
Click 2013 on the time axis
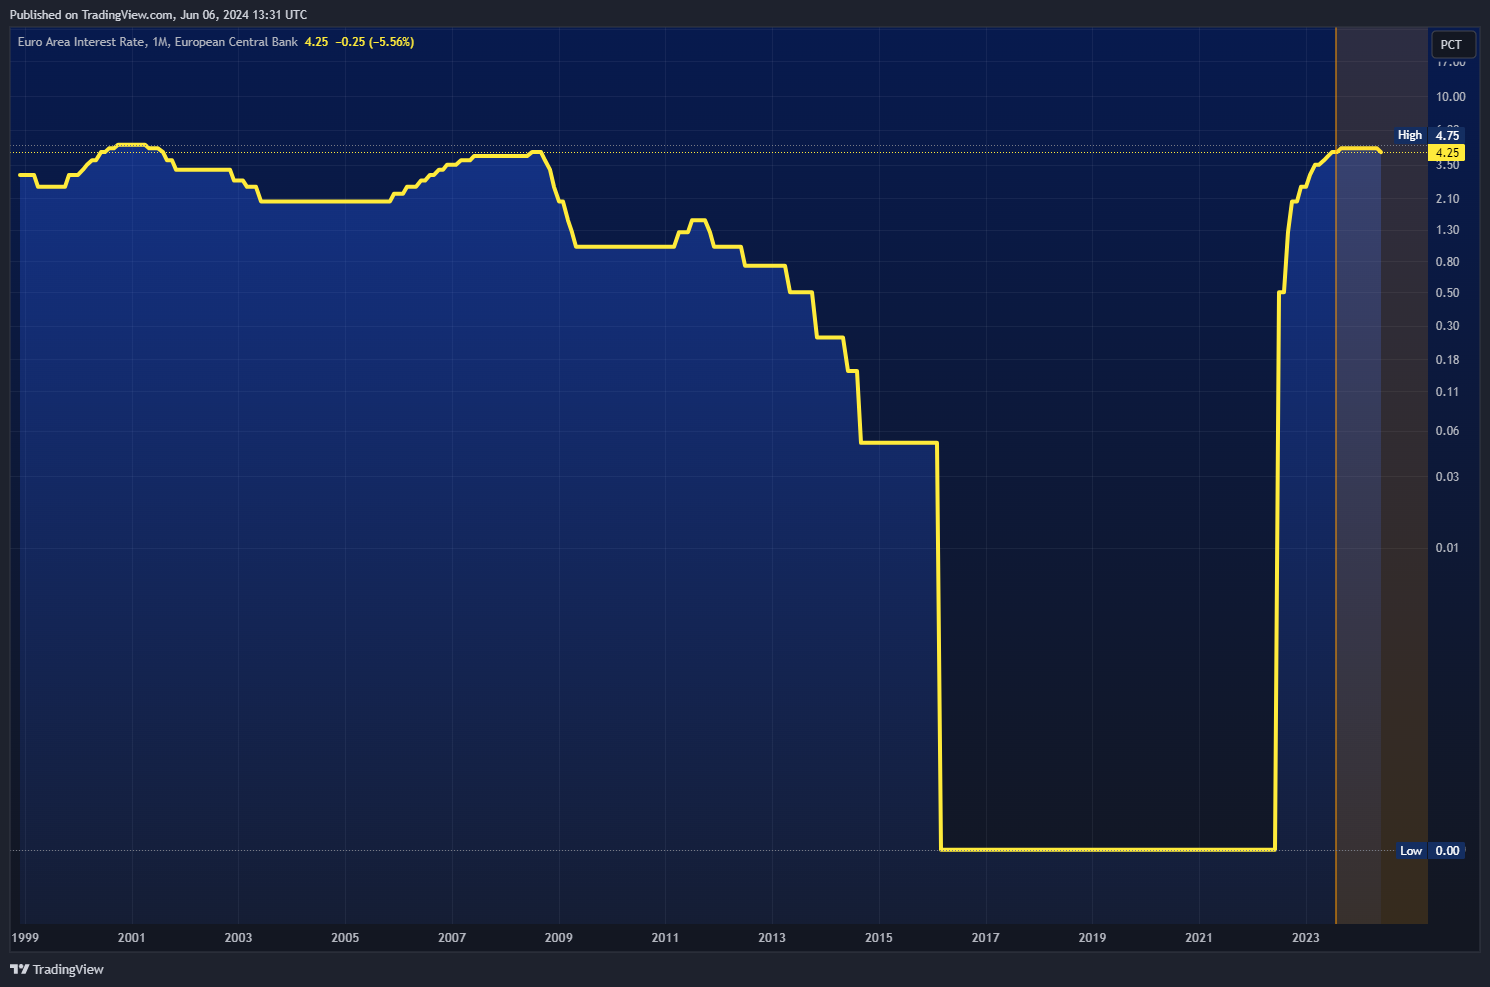pos(772,938)
